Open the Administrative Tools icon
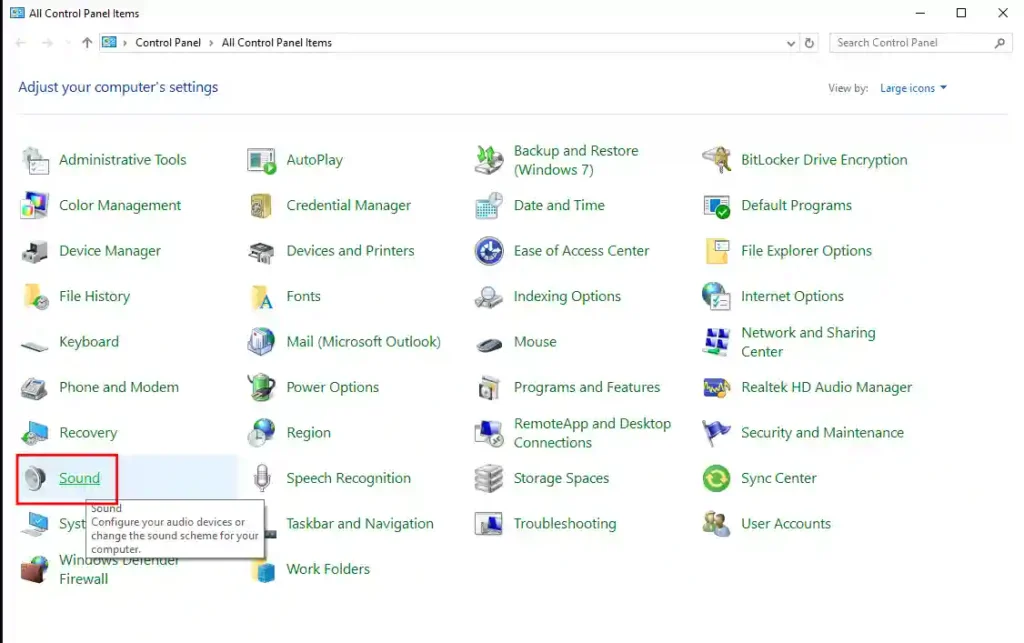 (x=35, y=161)
